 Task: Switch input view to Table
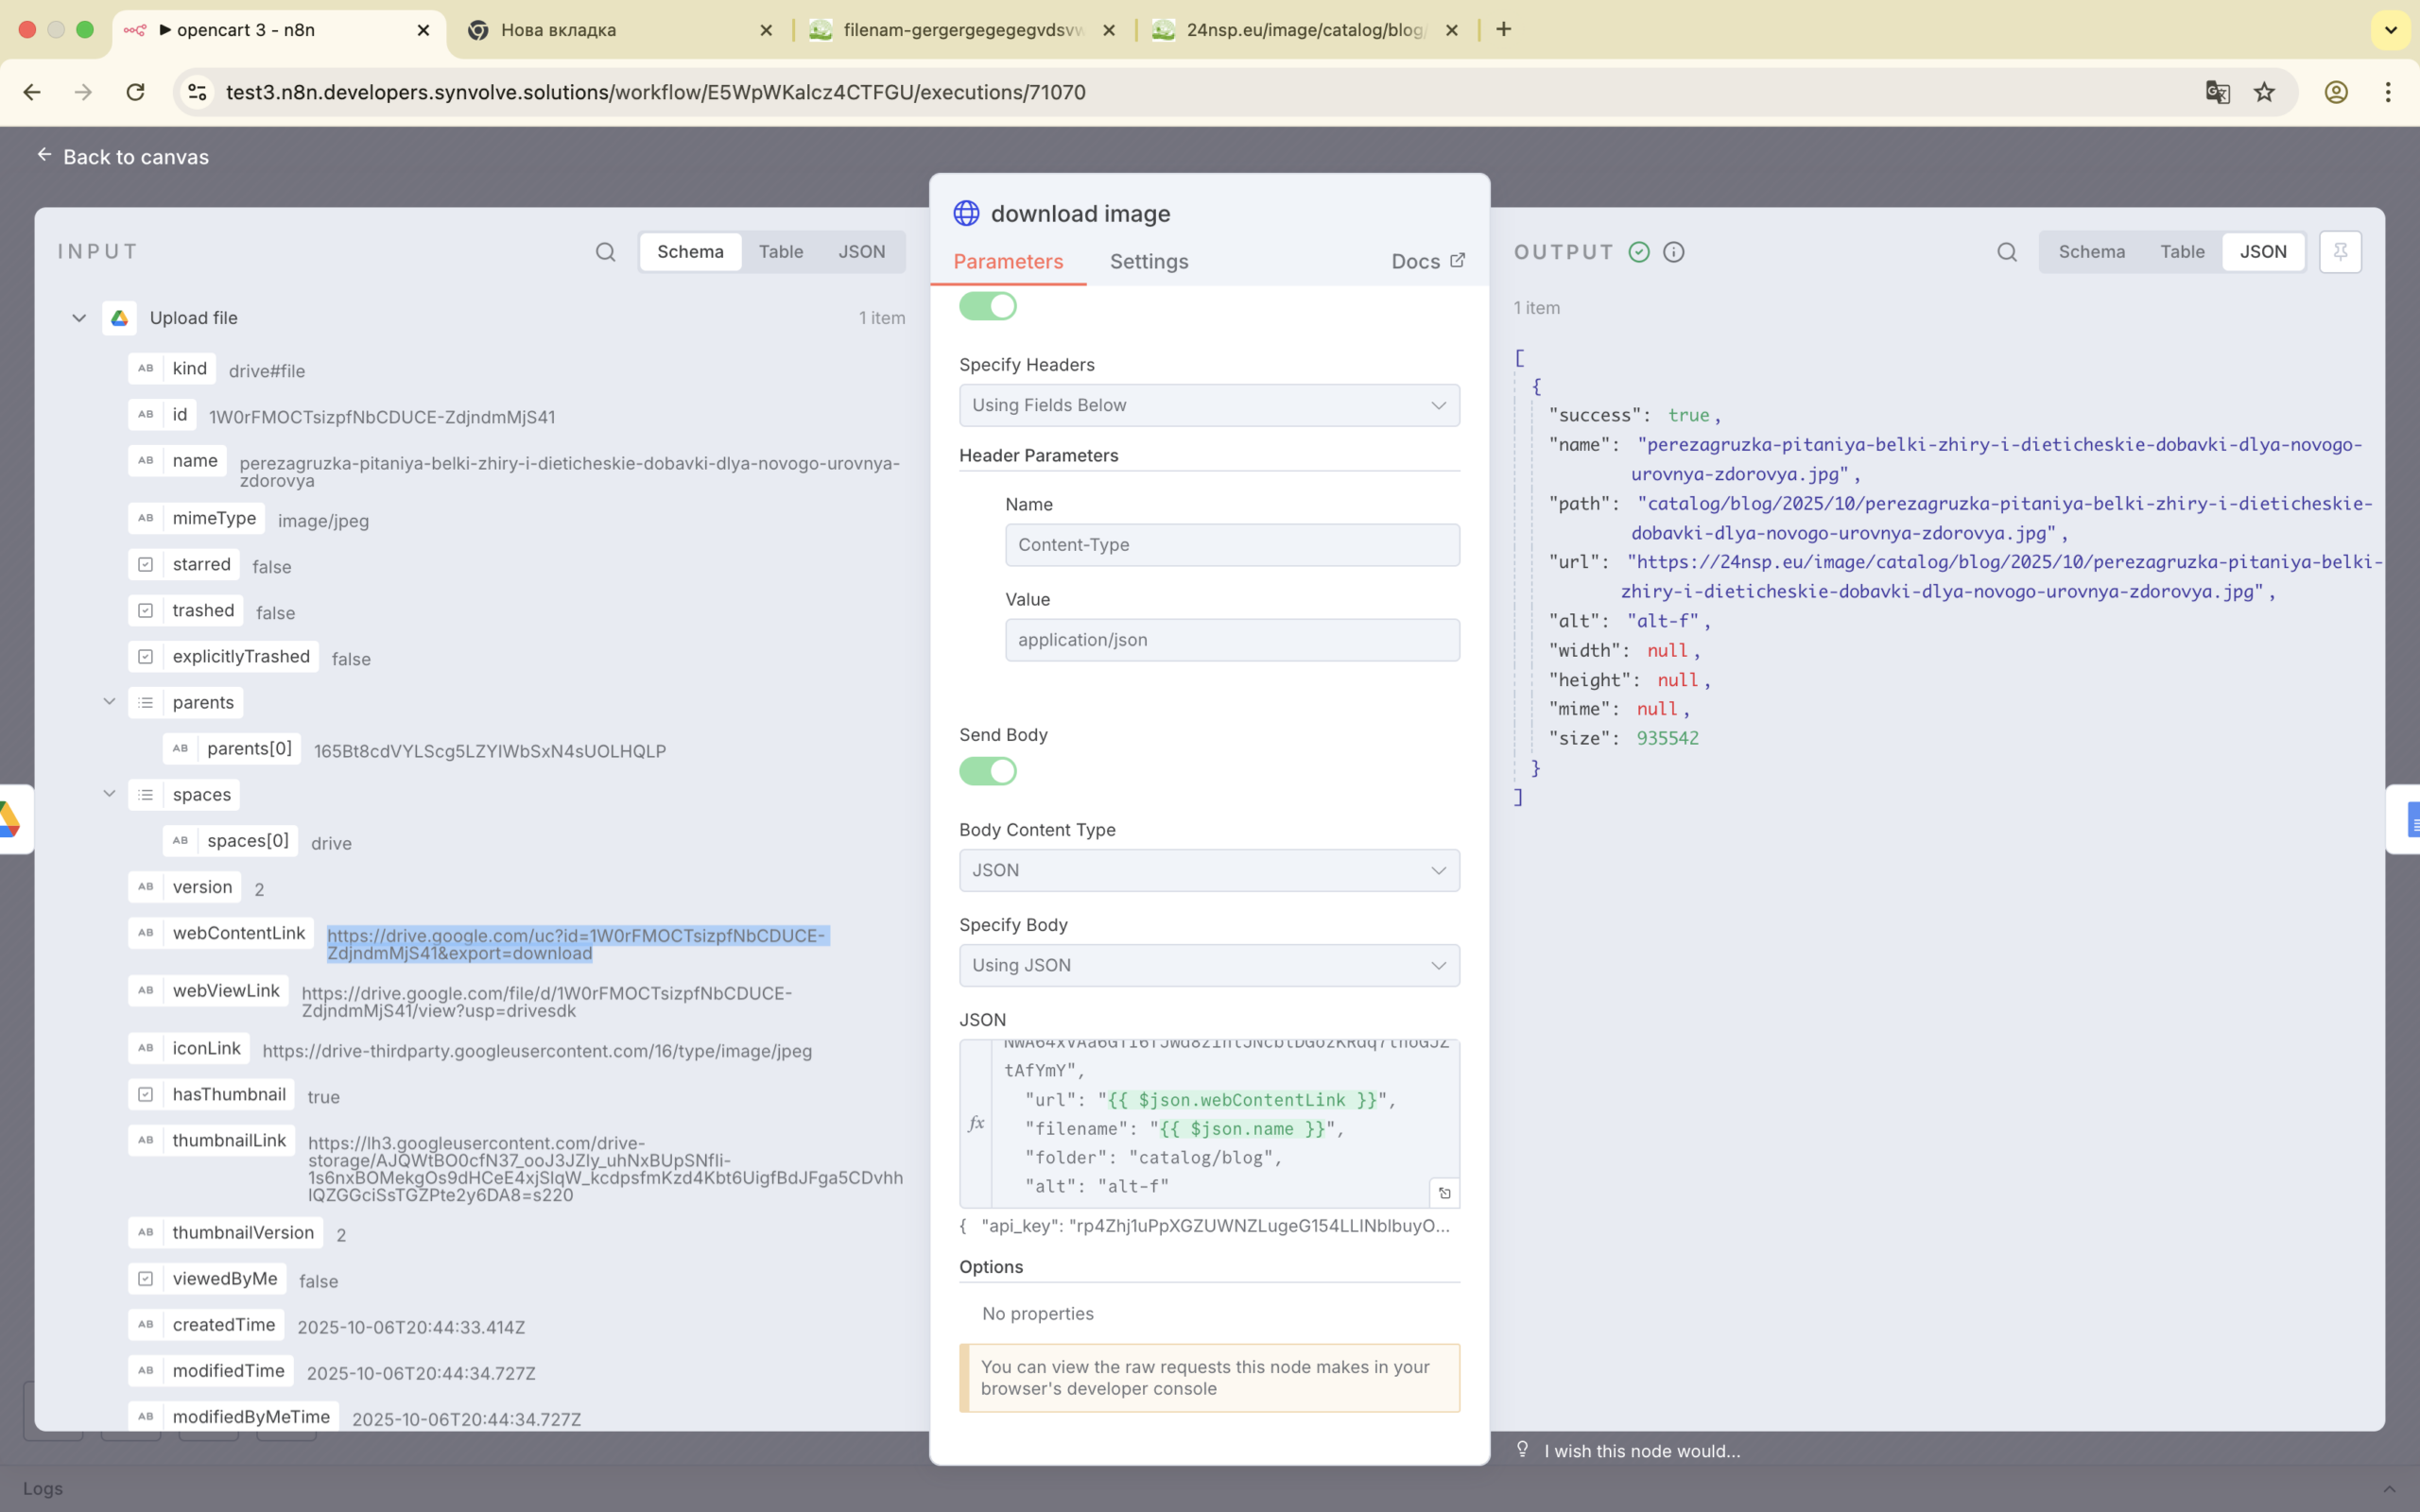click(x=780, y=252)
